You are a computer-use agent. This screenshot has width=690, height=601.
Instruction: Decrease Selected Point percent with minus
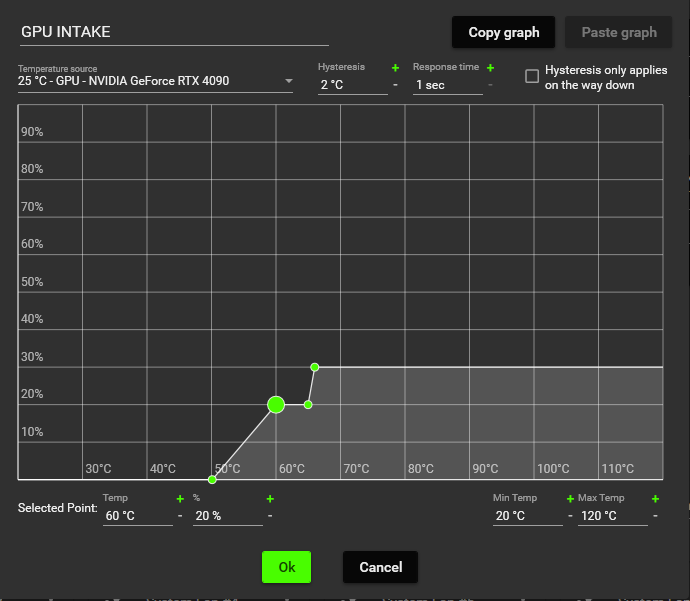click(270, 515)
